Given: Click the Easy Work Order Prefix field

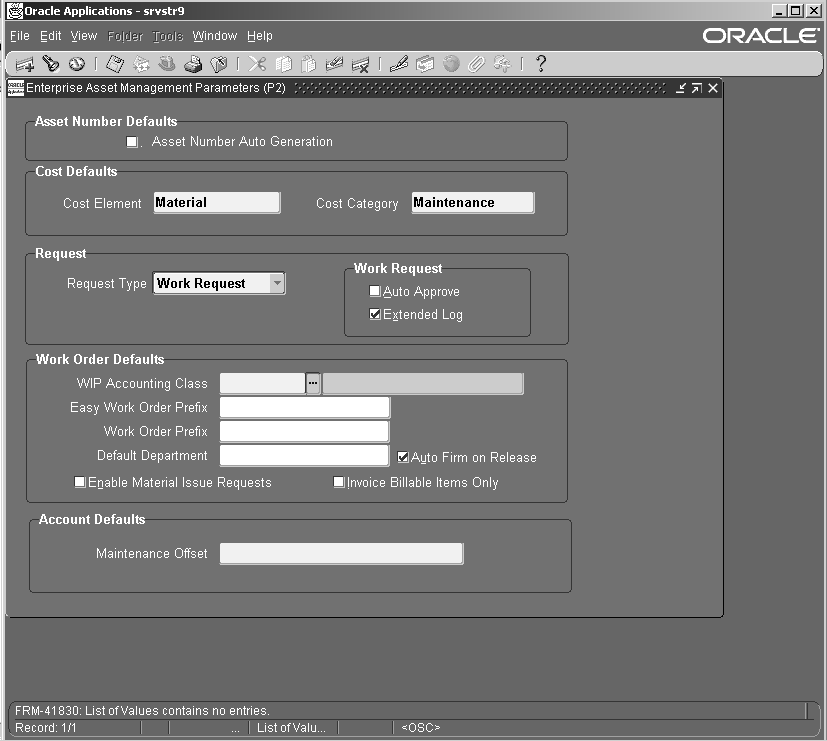Looking at the screenshot, I should (x=305, y=408).
